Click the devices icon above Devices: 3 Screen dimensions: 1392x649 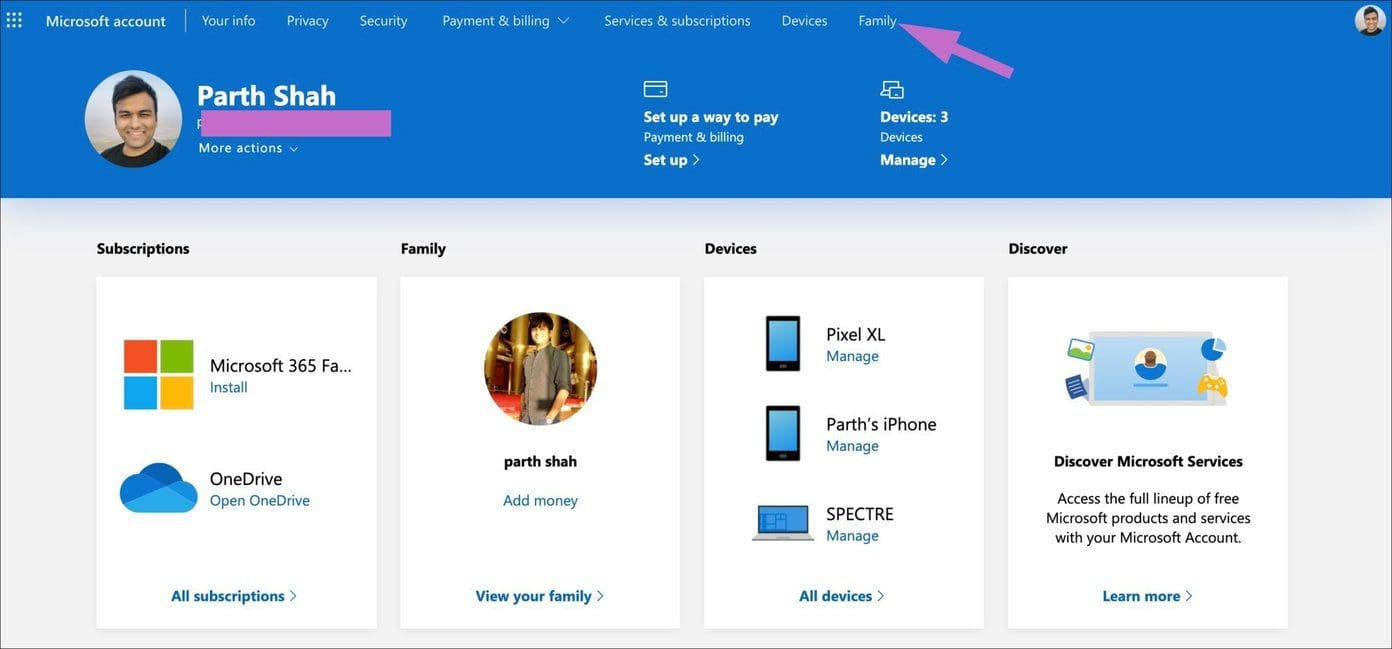[x=892, y=89]
